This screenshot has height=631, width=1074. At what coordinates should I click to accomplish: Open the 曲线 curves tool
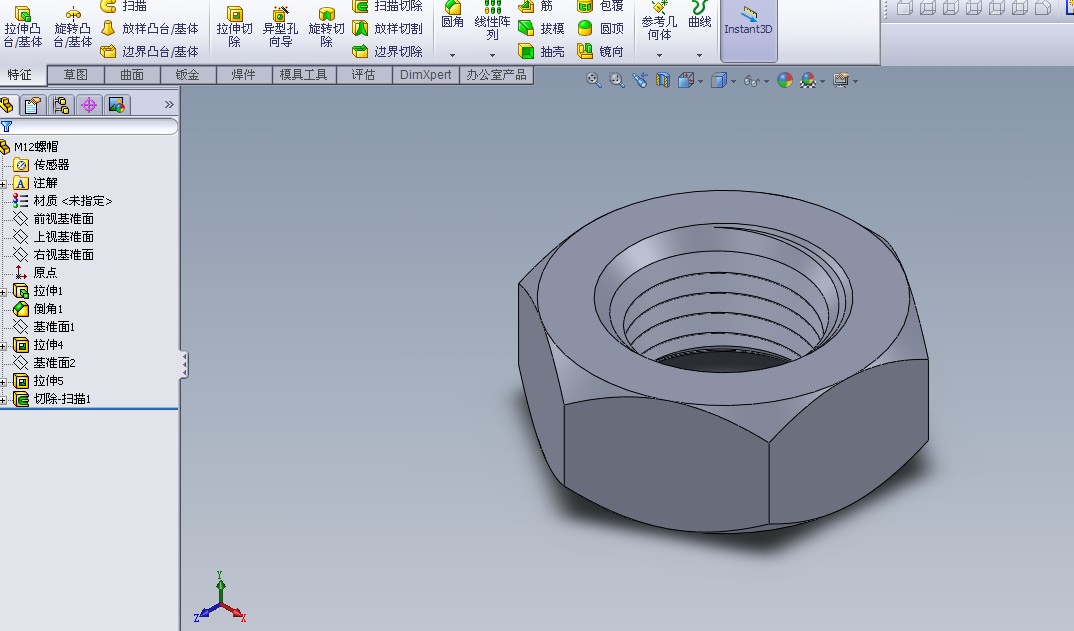point(699,15)
